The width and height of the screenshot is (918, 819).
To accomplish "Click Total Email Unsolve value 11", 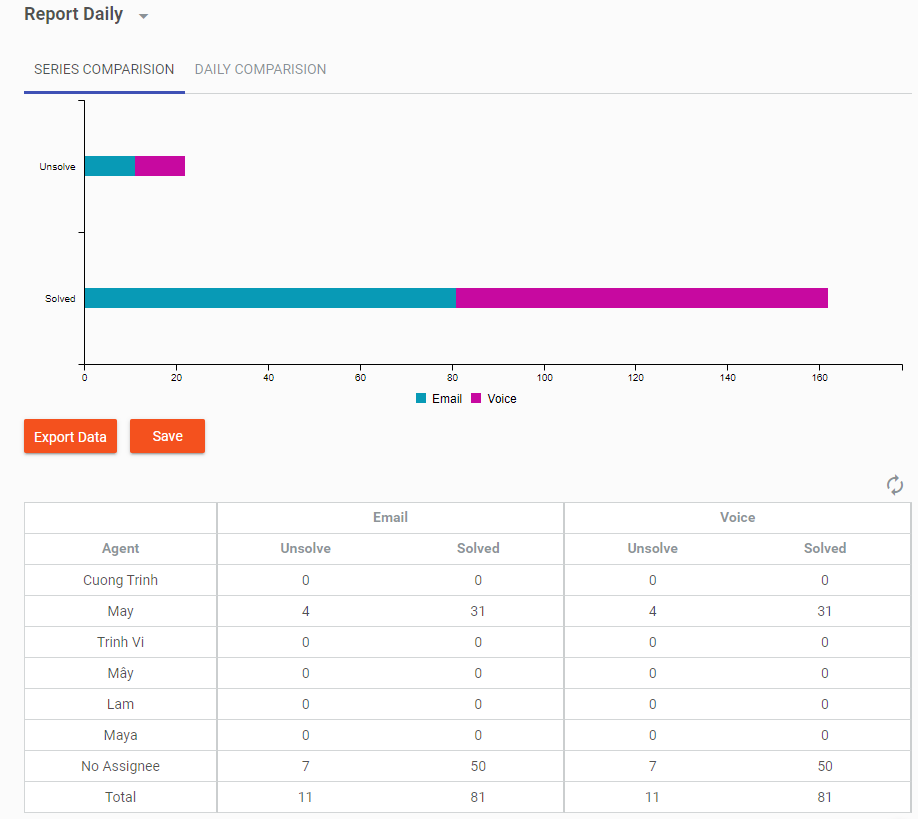I will pyautogui.click(x=305, y=797).
